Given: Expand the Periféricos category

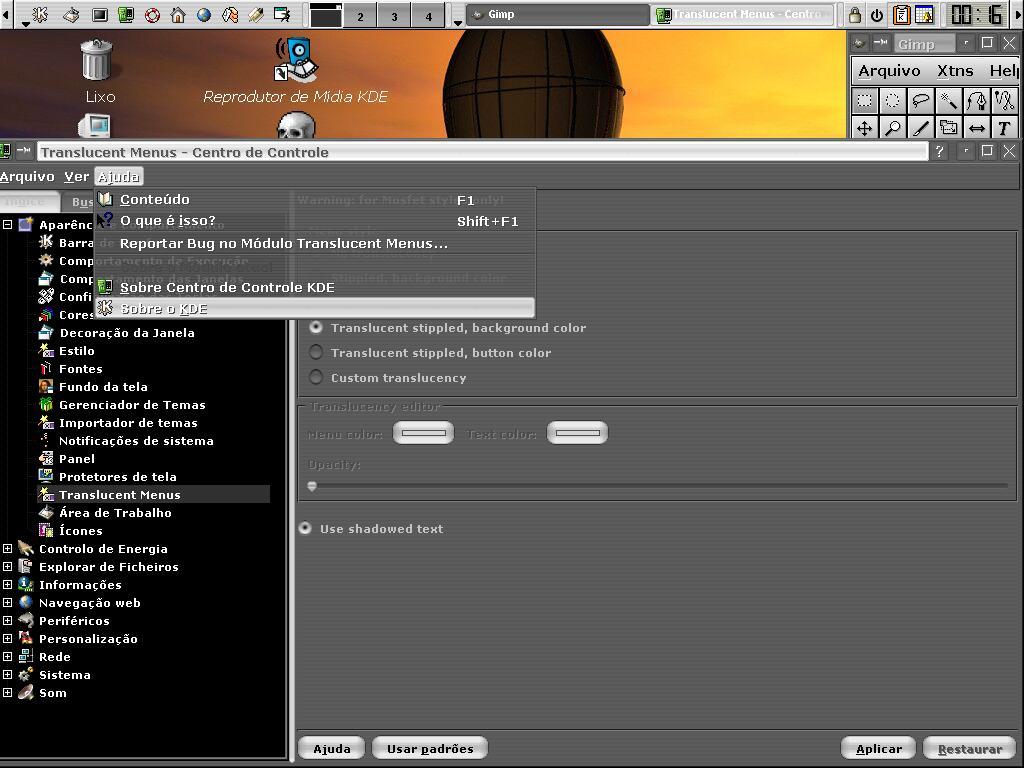Looking at the screenshot, I should (7, 620).
